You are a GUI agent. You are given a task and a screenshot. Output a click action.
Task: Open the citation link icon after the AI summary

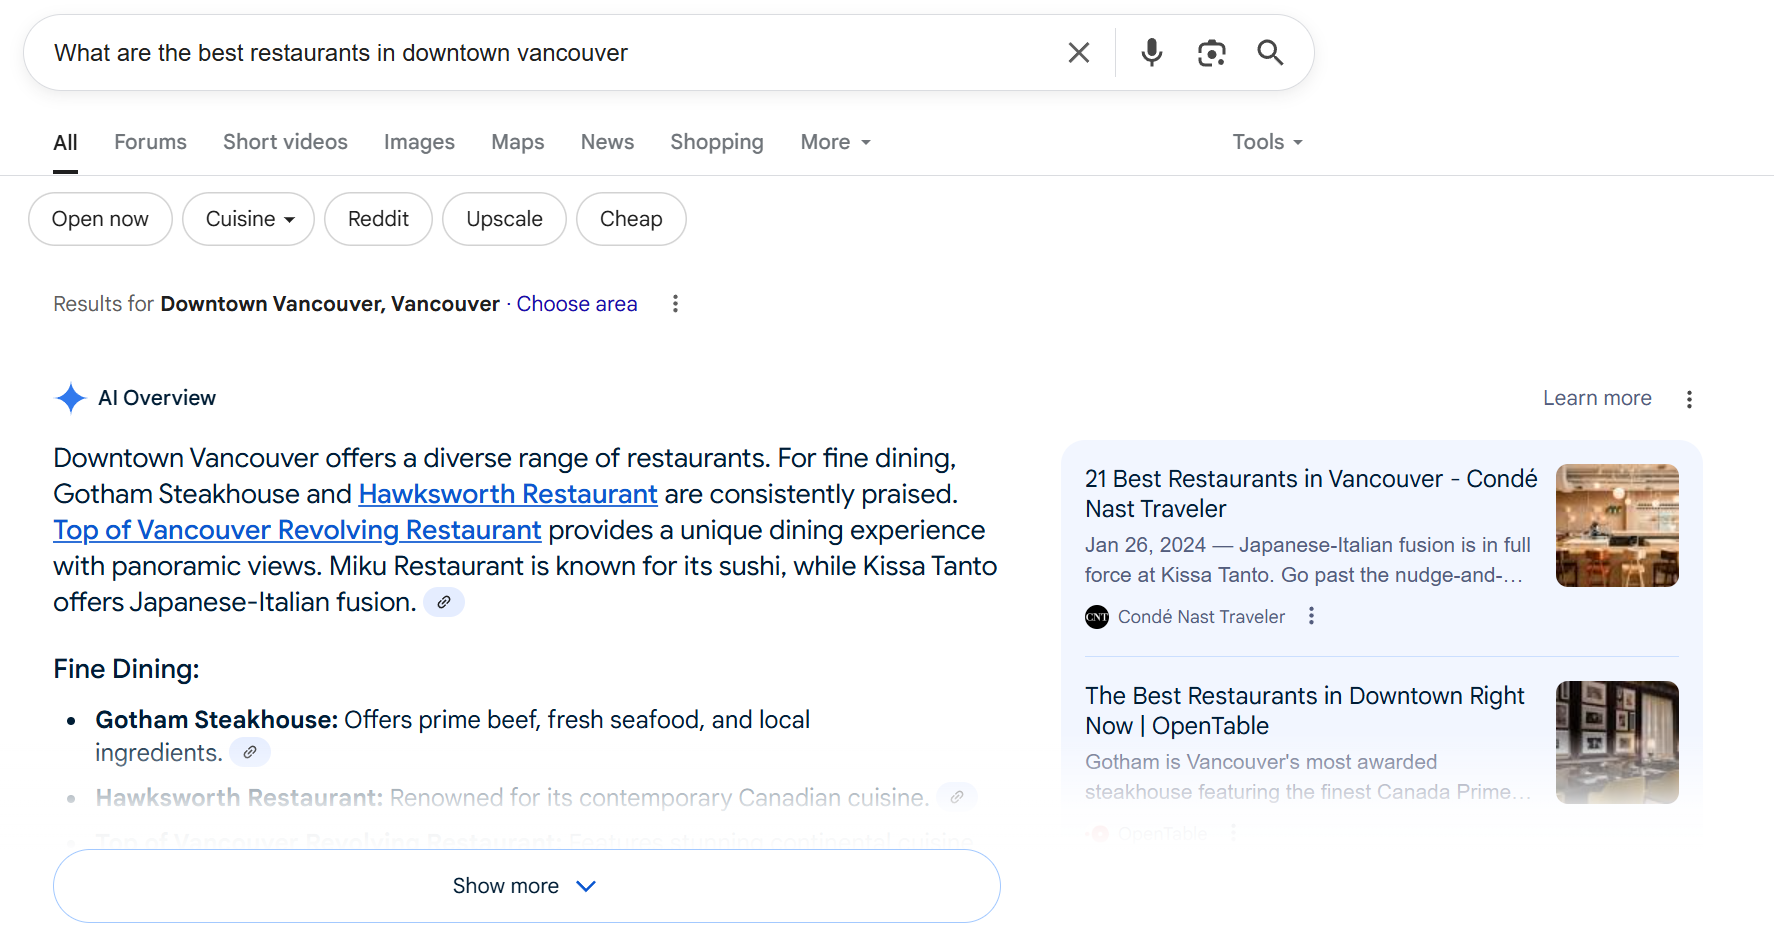443,602
